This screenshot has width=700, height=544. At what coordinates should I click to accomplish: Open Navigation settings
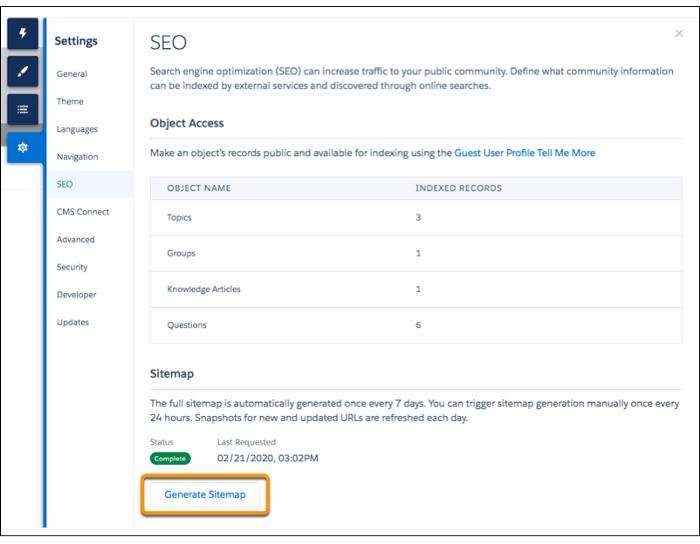click(78, 157)
